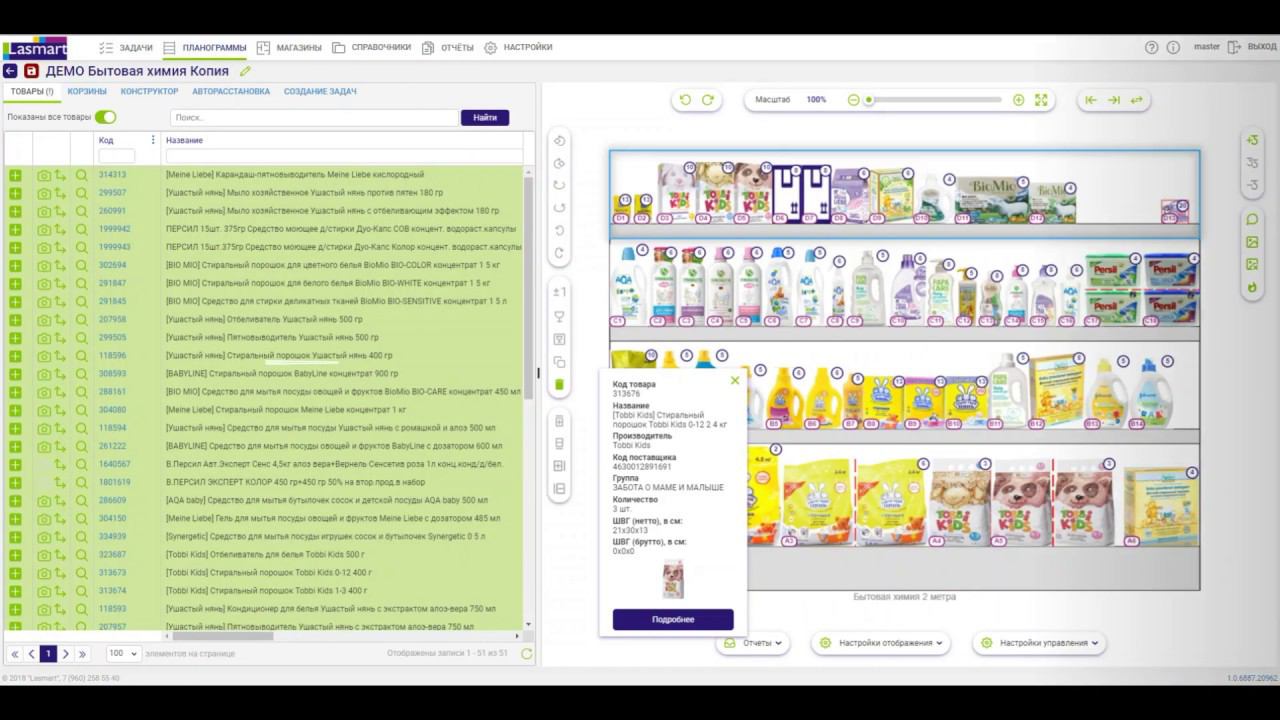
Task: Toggle the 'Показаны все товары' switch
Action: click(105, 117)
